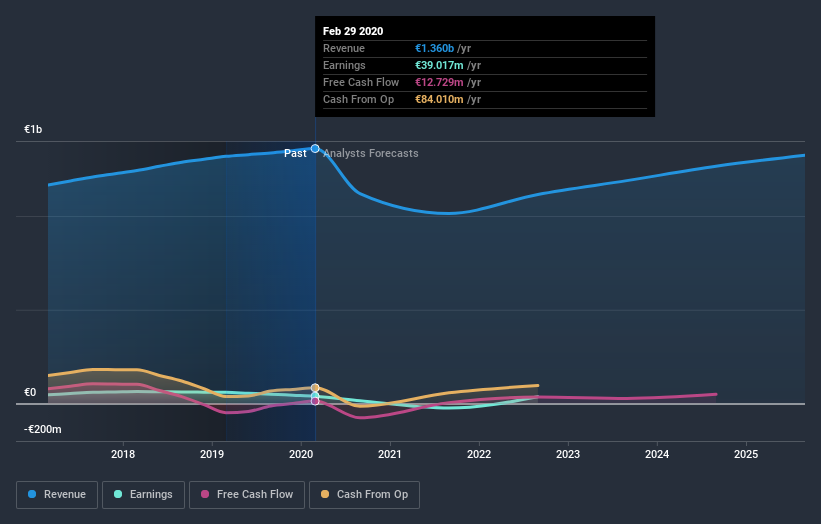Image resolution: width=821 pixels, height=524 pixels.
Task: Click the 2021 x-axis label
Action: point(390,454)
